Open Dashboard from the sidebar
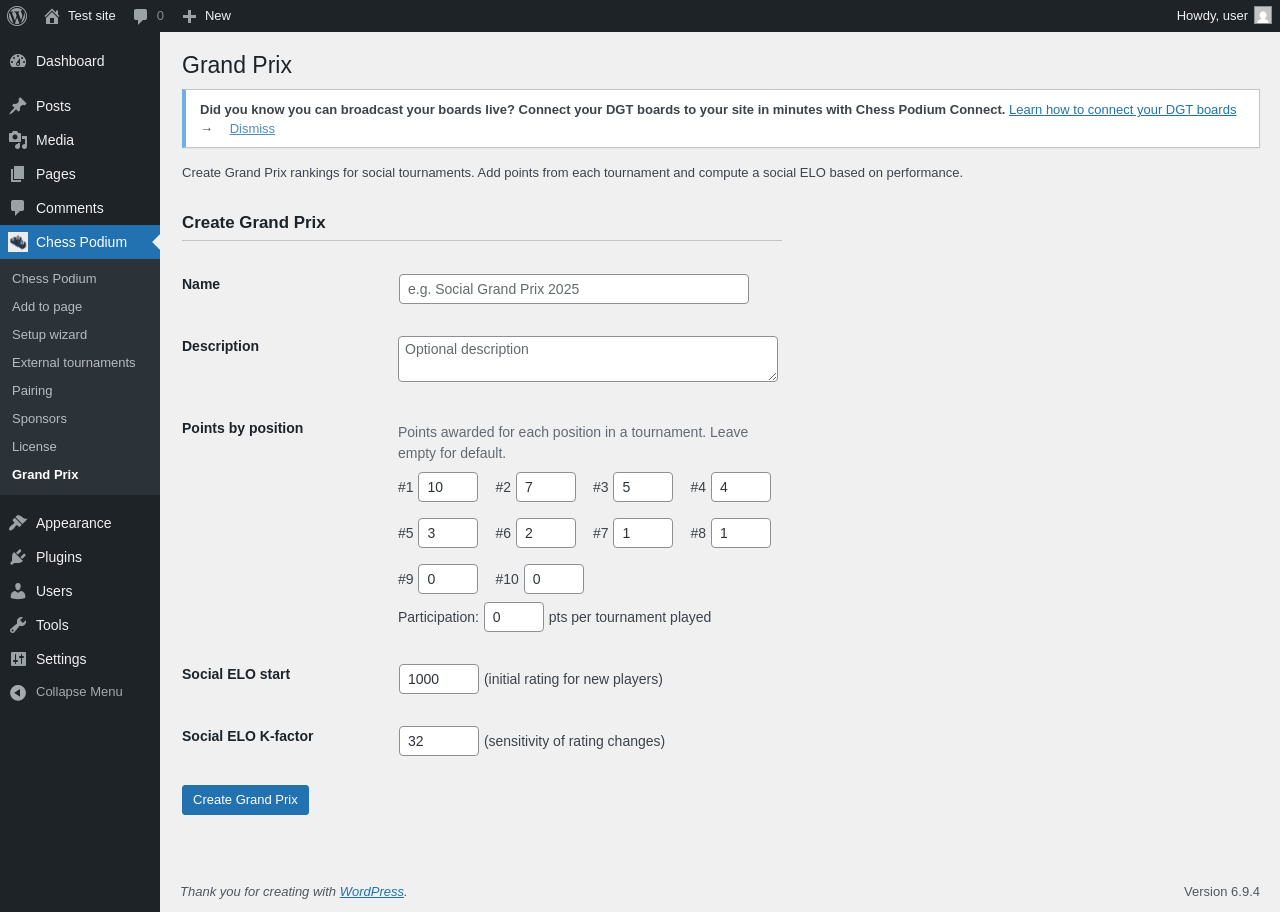 tap(70, 61)
